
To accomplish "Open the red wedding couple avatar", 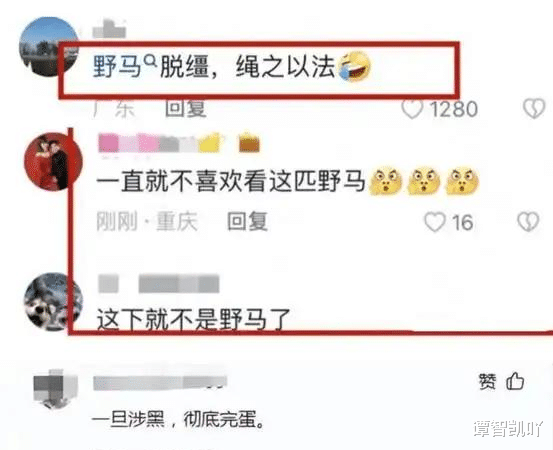I will click(53, 162).
